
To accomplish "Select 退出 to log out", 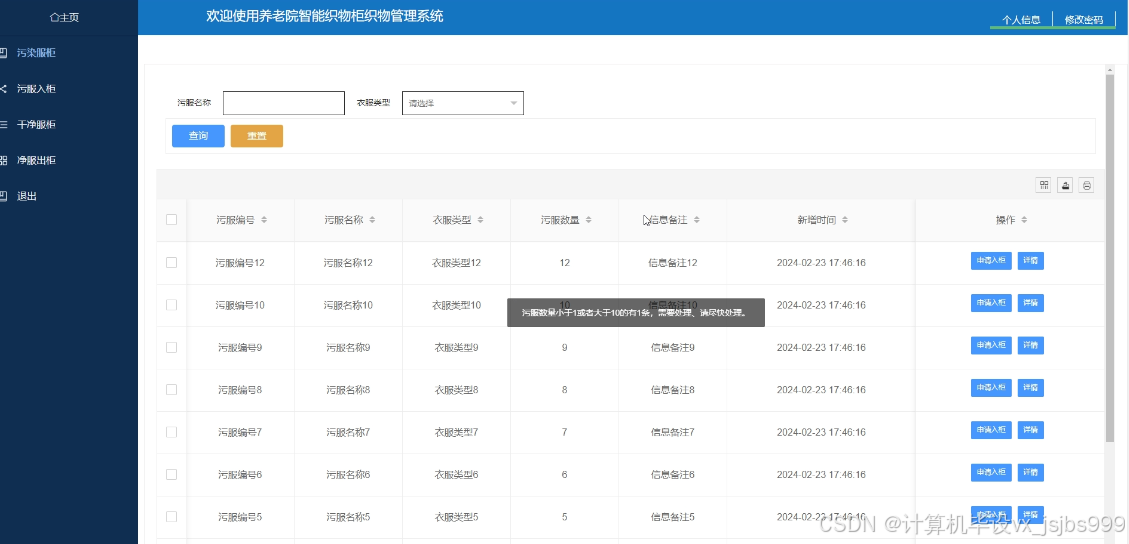I will pos(27,196).
